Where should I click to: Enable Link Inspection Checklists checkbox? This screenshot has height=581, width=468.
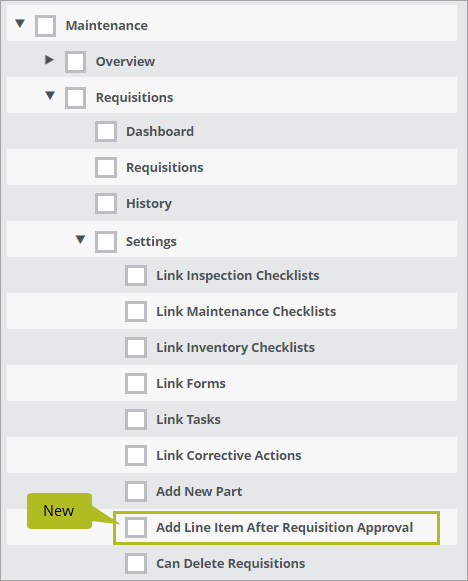(136, 276)
